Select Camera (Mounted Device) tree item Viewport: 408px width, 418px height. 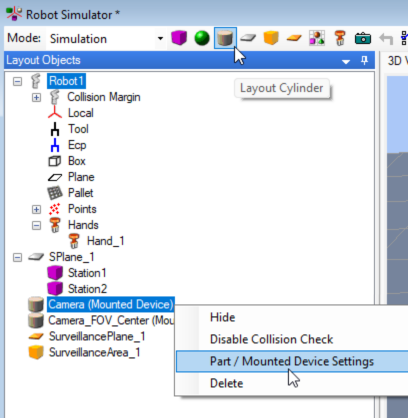pyautogui.click(x=111, y=305)
